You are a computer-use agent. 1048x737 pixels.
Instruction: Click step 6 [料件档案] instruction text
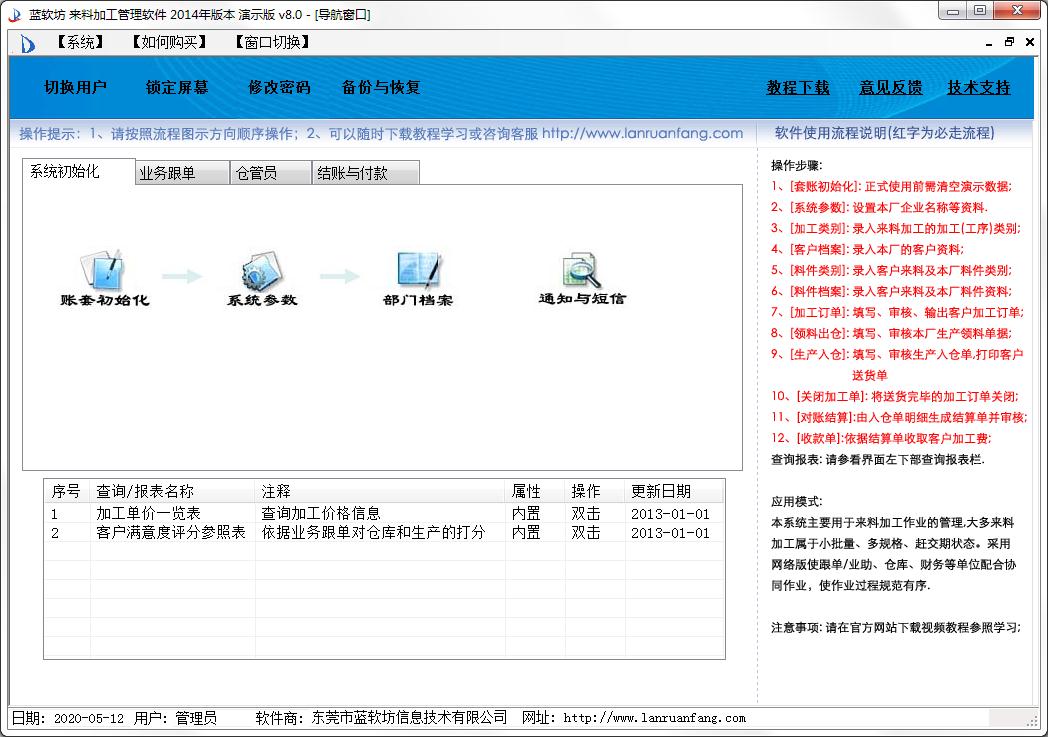click(891, 291)
